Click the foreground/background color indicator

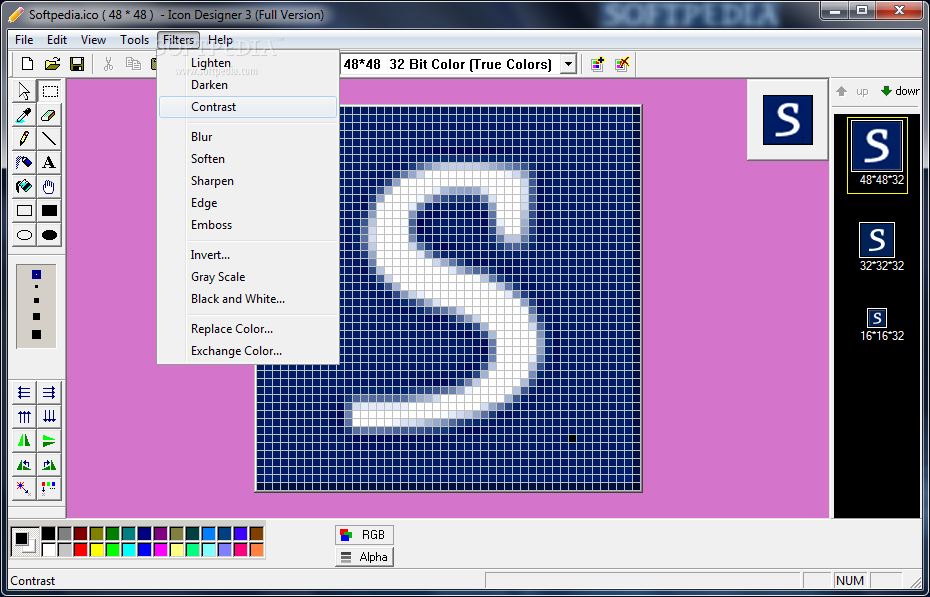[x=24, y=541]
